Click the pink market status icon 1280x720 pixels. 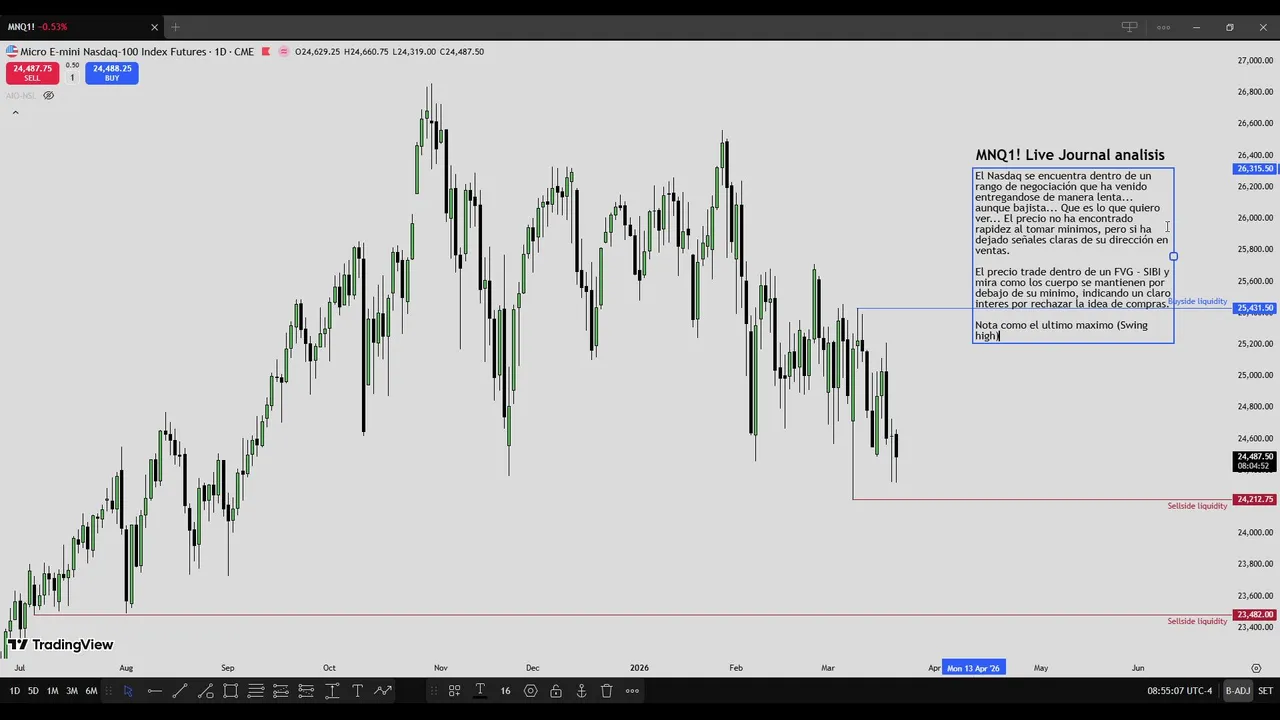click(x=284, y=51)
